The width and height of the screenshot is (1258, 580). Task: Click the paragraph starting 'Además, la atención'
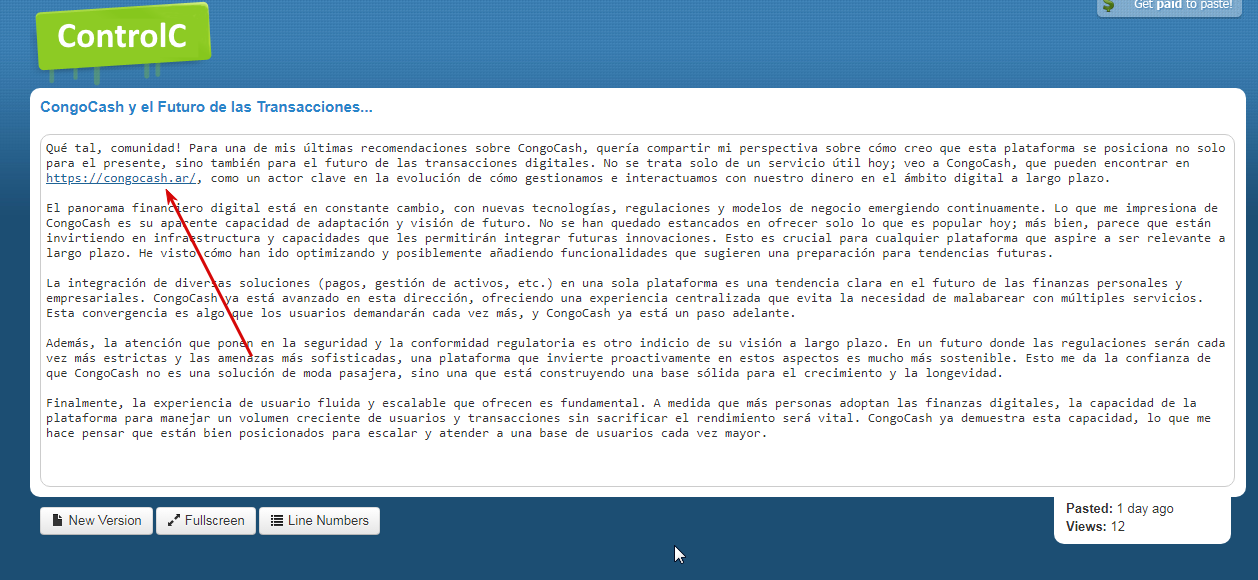point(635,358)
